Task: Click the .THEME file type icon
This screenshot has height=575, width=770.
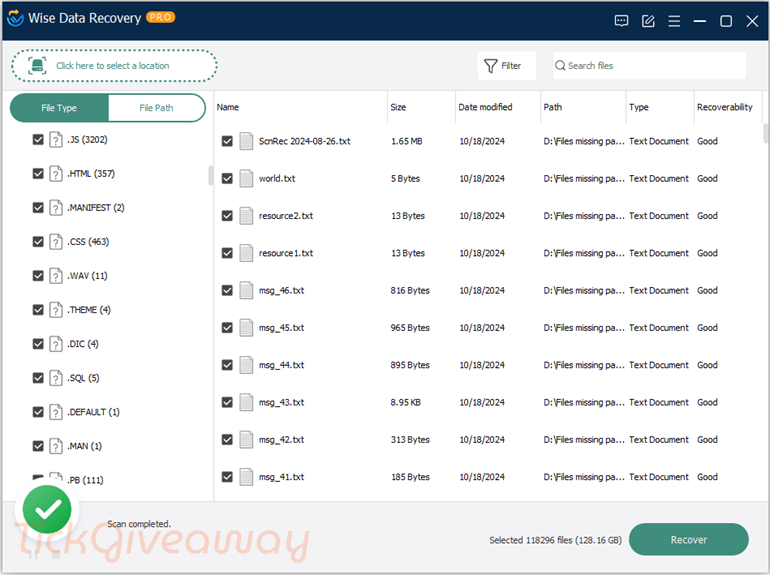Action: point(56,310)
